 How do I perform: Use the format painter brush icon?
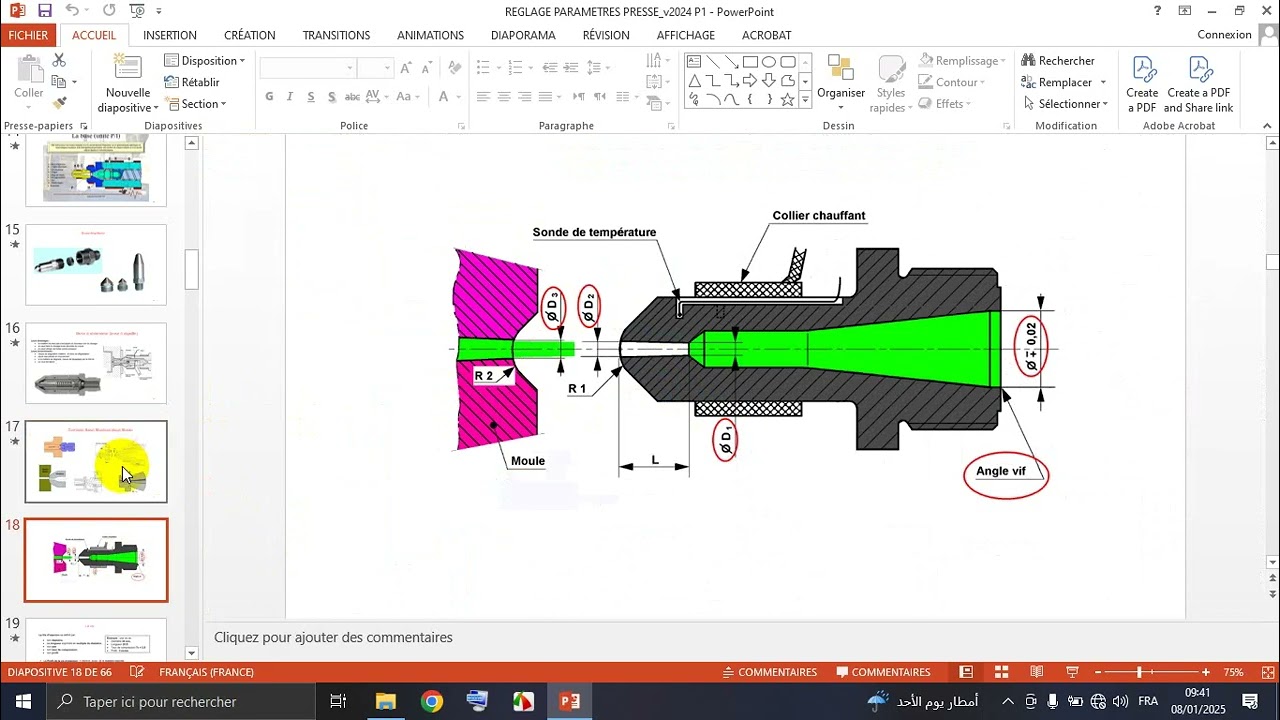click(59, 102)
